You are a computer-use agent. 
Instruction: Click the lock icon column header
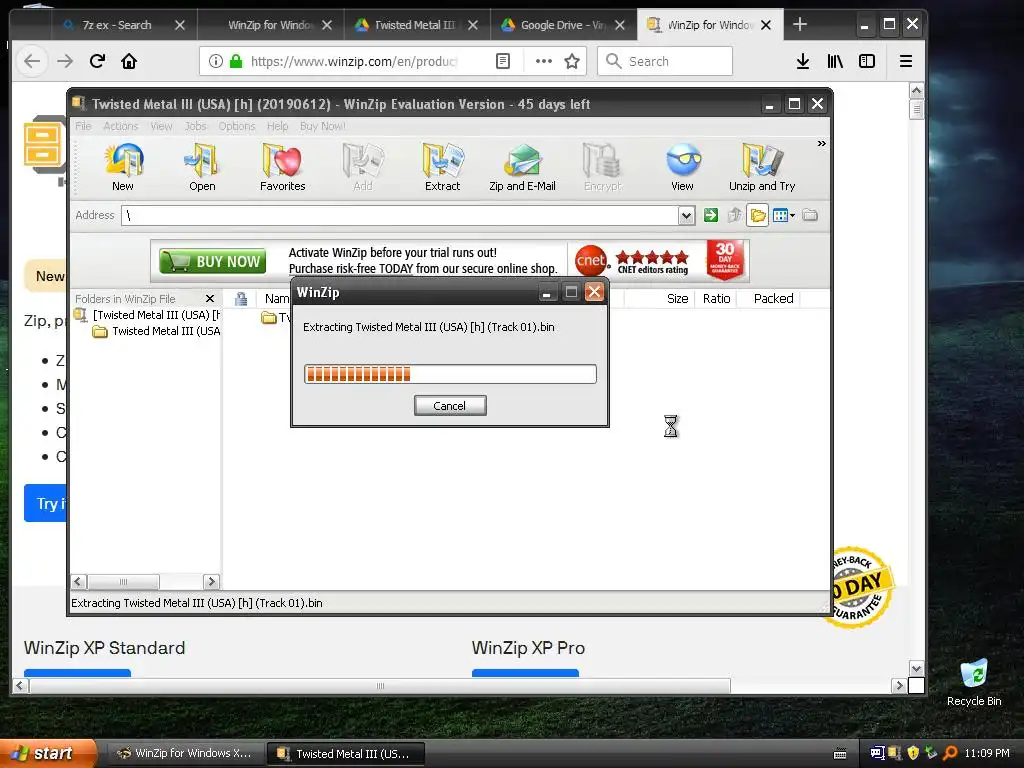[x=241, y=299]
